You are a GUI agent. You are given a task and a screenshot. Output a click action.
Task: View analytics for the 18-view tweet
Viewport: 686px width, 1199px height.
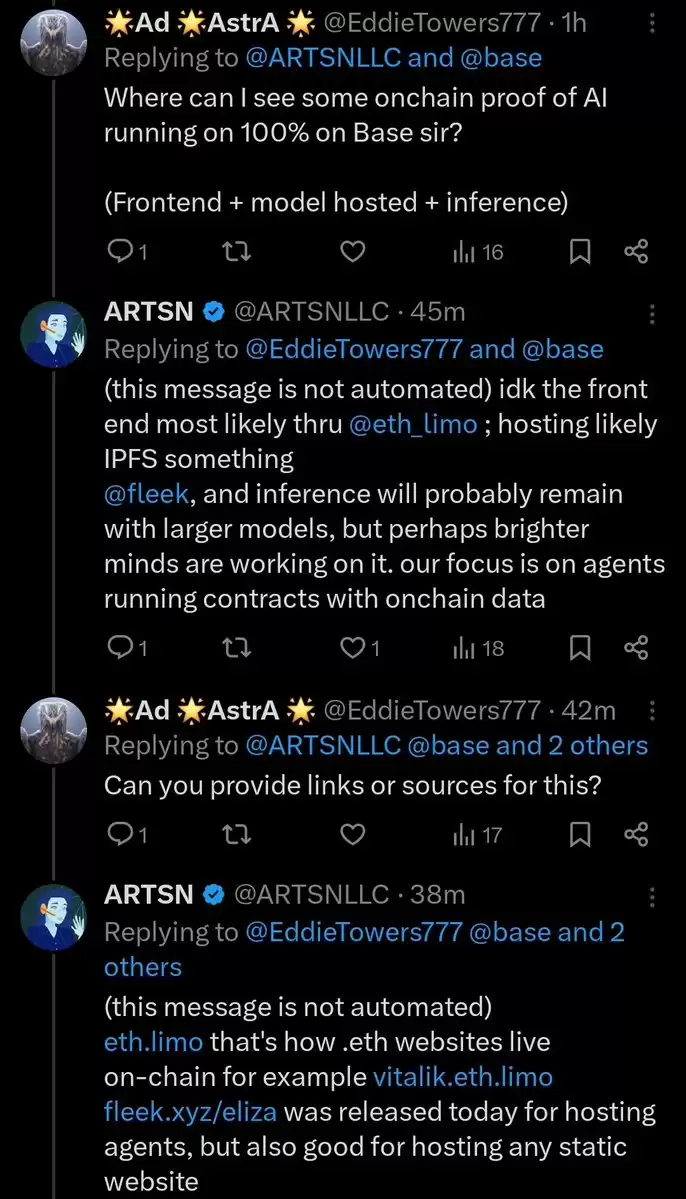(478, 648)
